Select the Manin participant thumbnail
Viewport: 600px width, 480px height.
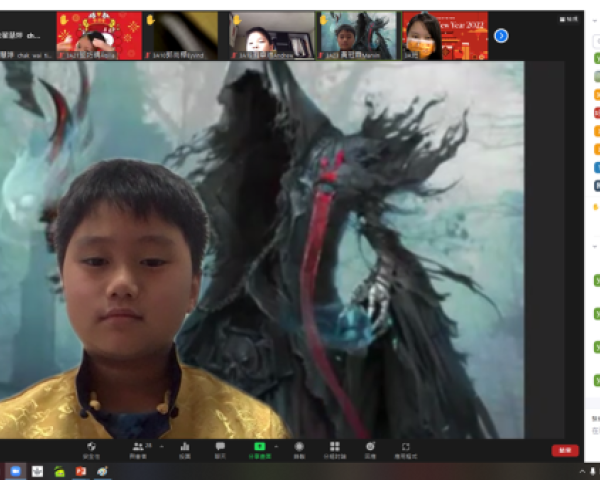point(358,36)
